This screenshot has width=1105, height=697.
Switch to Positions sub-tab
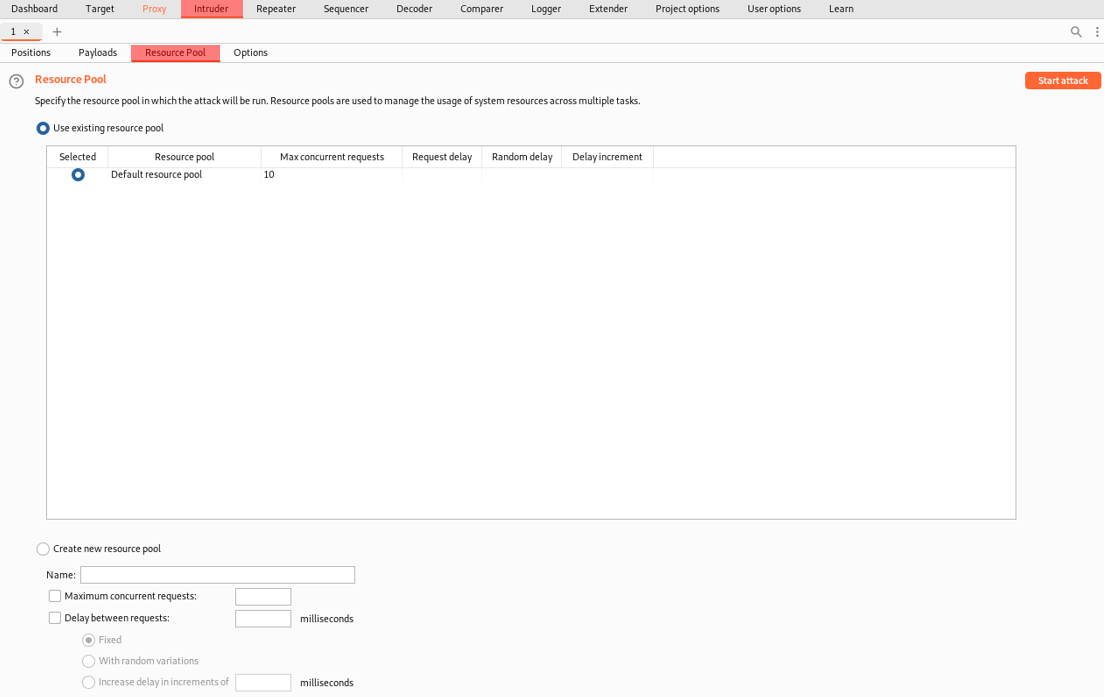[x=31, y=53]
